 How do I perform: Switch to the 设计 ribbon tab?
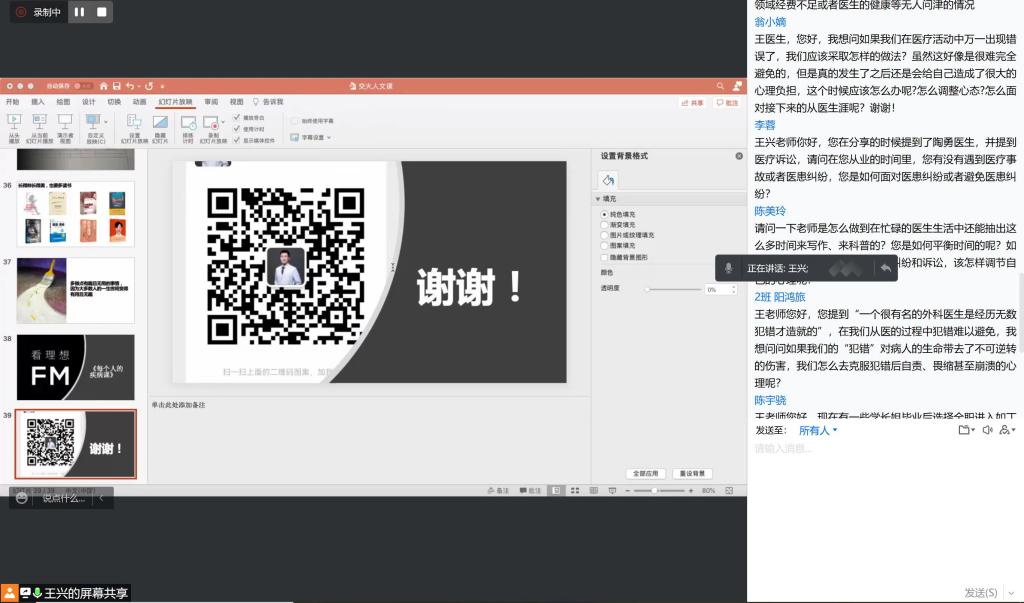click(x=89, y=102)
